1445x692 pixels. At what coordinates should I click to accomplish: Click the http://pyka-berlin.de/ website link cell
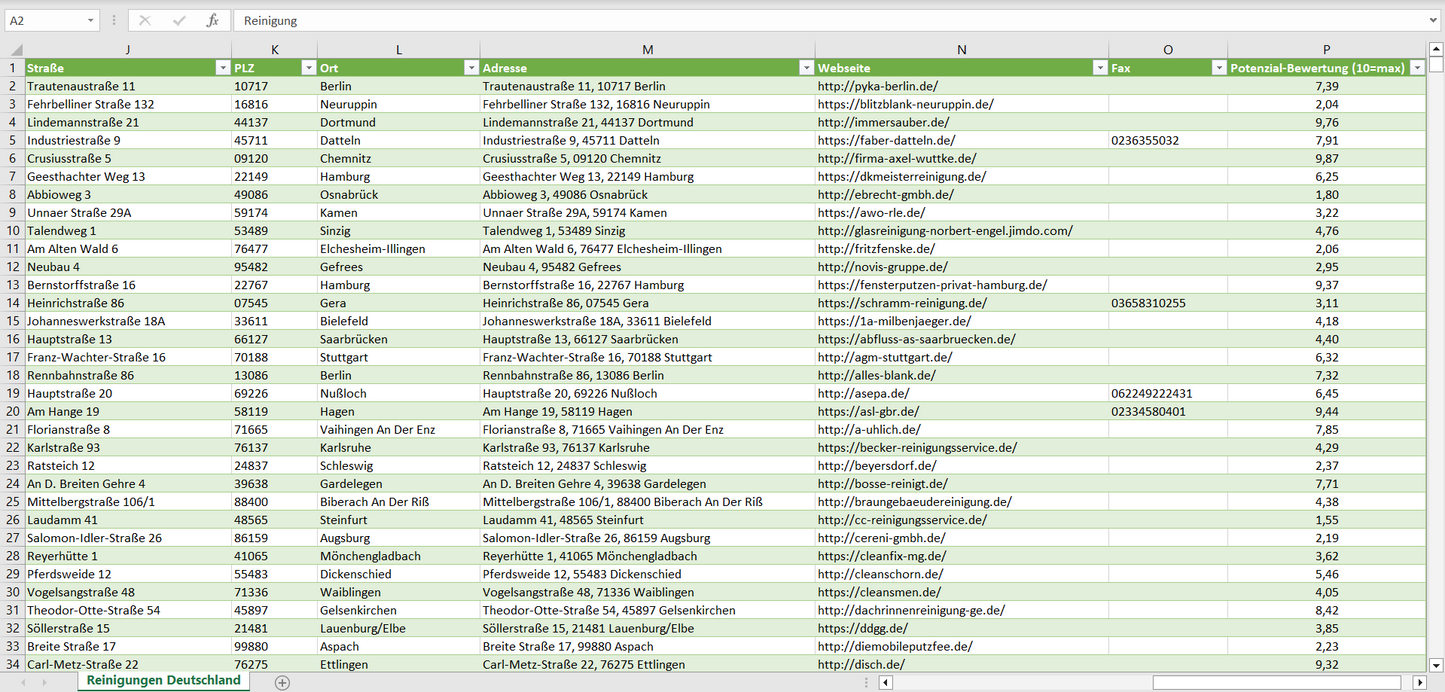point(877,86)
